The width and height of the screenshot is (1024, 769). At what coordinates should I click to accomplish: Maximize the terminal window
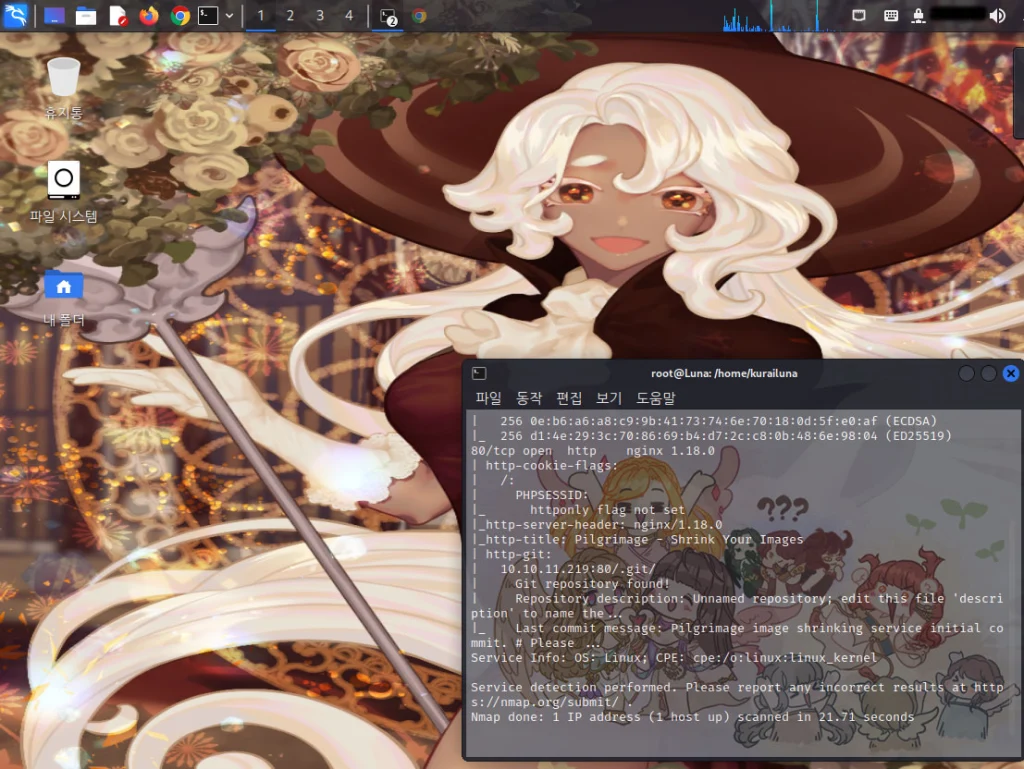(x=989, y=373)
